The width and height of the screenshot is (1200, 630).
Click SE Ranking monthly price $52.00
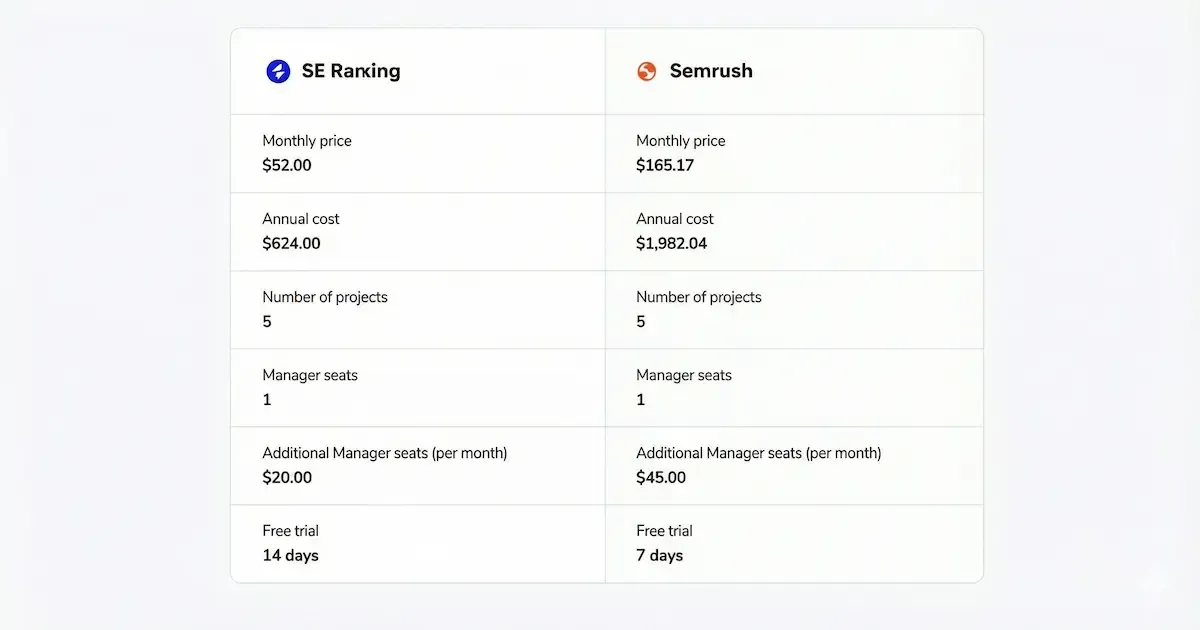coord(287,166)
